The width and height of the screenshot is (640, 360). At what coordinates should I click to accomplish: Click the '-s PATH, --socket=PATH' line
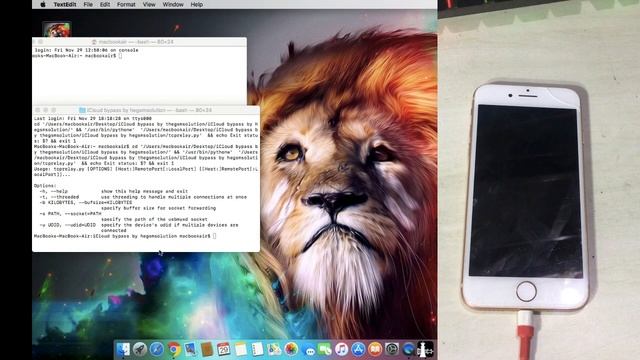point(70,213)
